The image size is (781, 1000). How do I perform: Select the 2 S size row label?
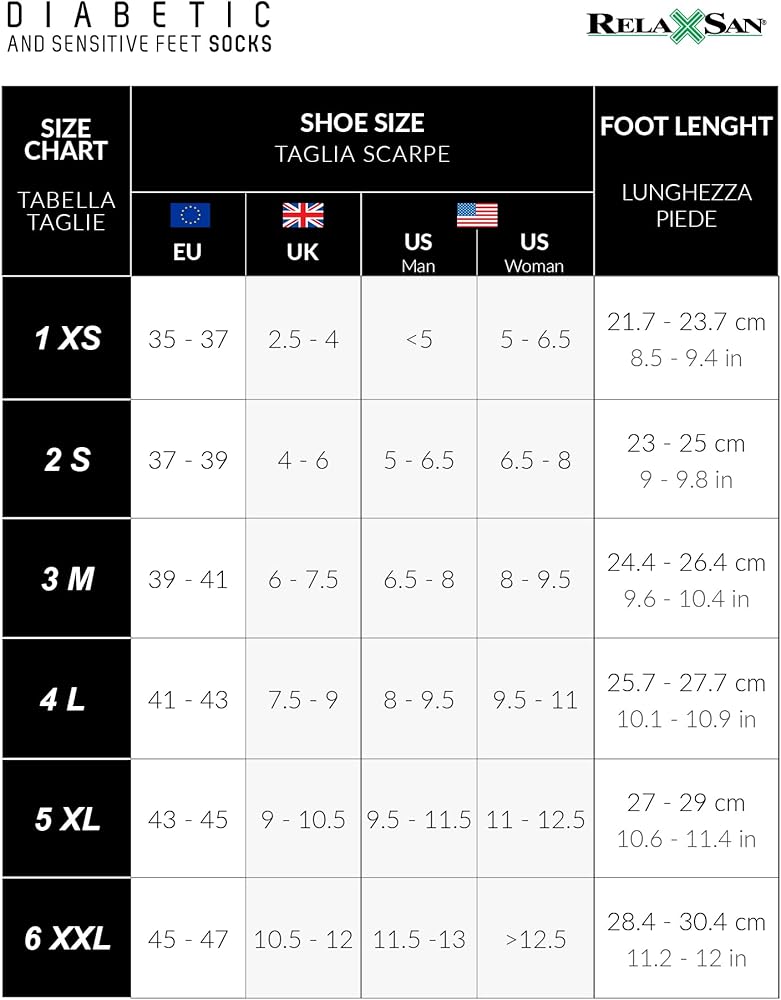(x=67, y=459)
